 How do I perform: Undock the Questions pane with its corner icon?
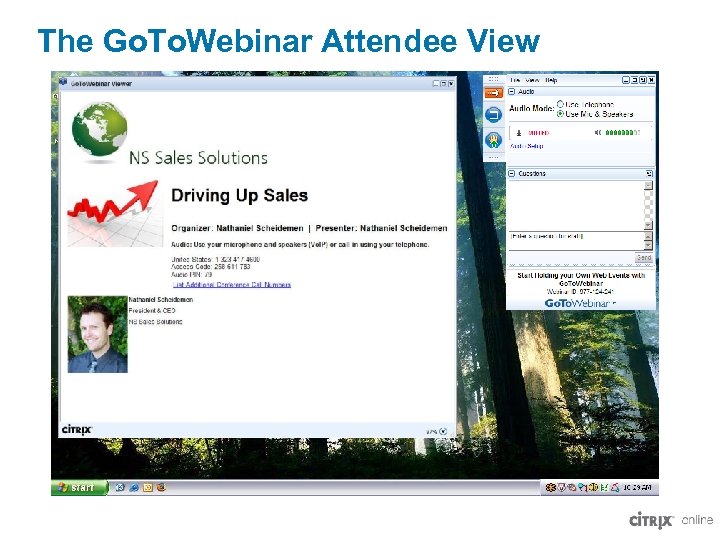point(649,174)
